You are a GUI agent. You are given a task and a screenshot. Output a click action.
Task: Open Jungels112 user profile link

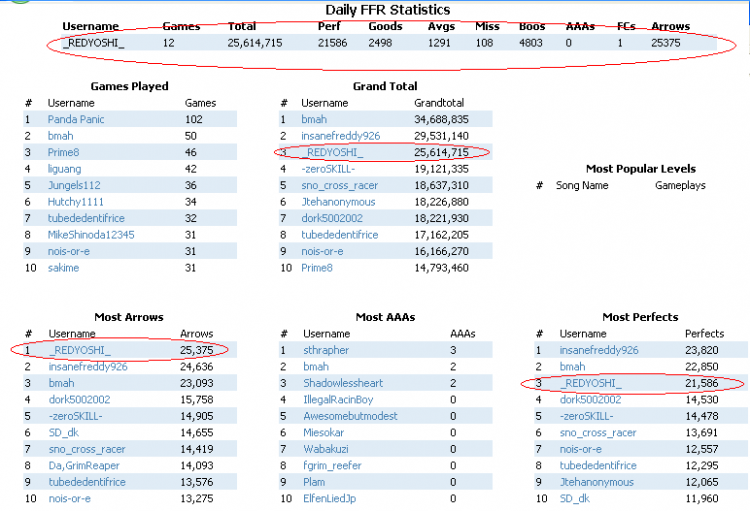tap(73, 185)
